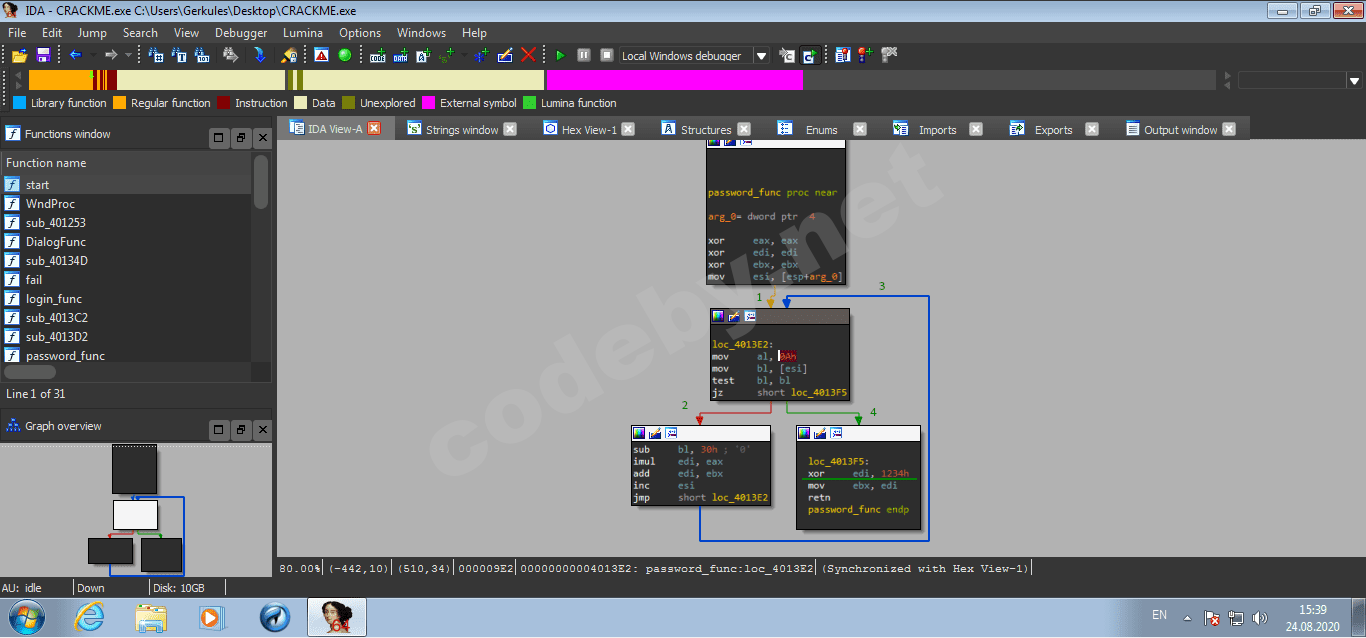Click the green sphere toolbar icon
The width and height of the screenshot is (1366, 638).
[345, 55]
